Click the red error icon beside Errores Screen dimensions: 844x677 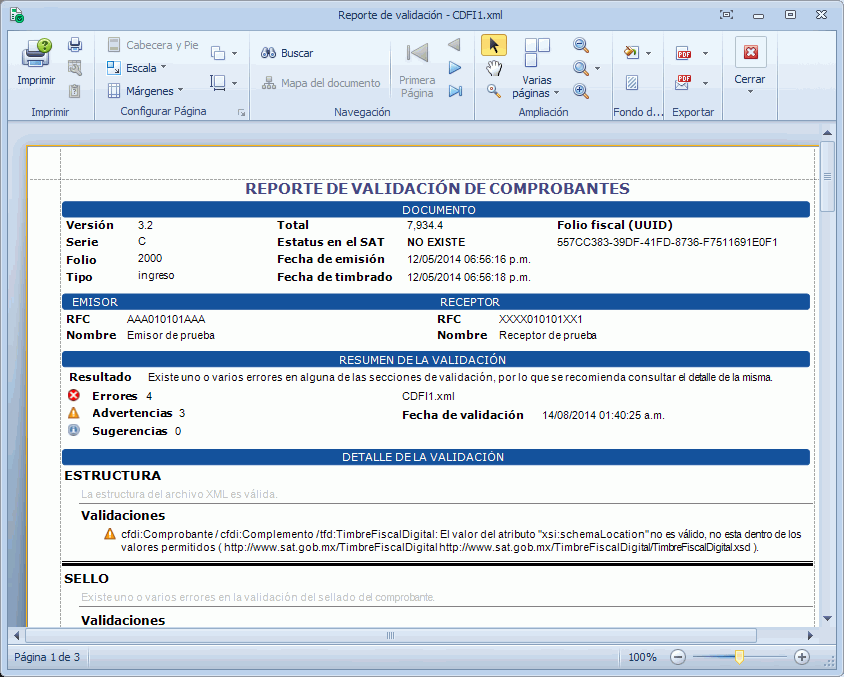74,396
